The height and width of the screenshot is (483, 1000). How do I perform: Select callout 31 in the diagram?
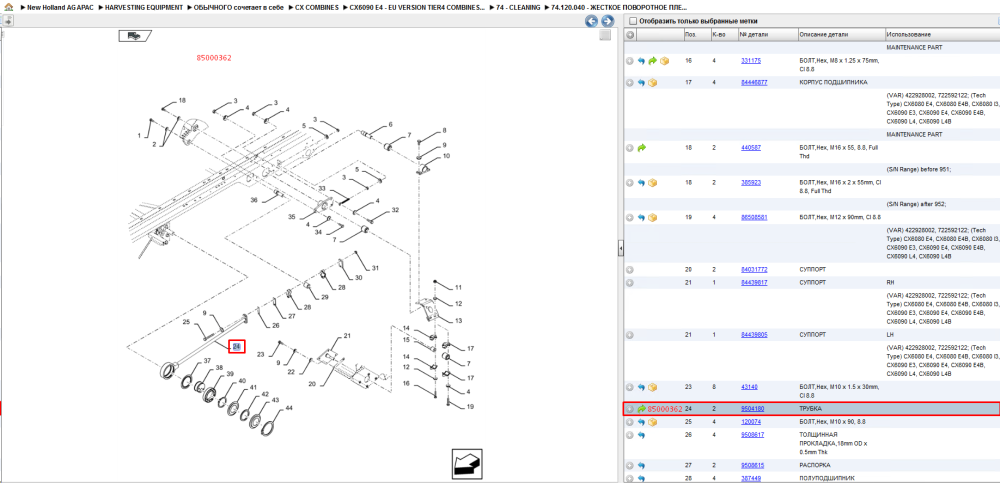coord(376,268)
